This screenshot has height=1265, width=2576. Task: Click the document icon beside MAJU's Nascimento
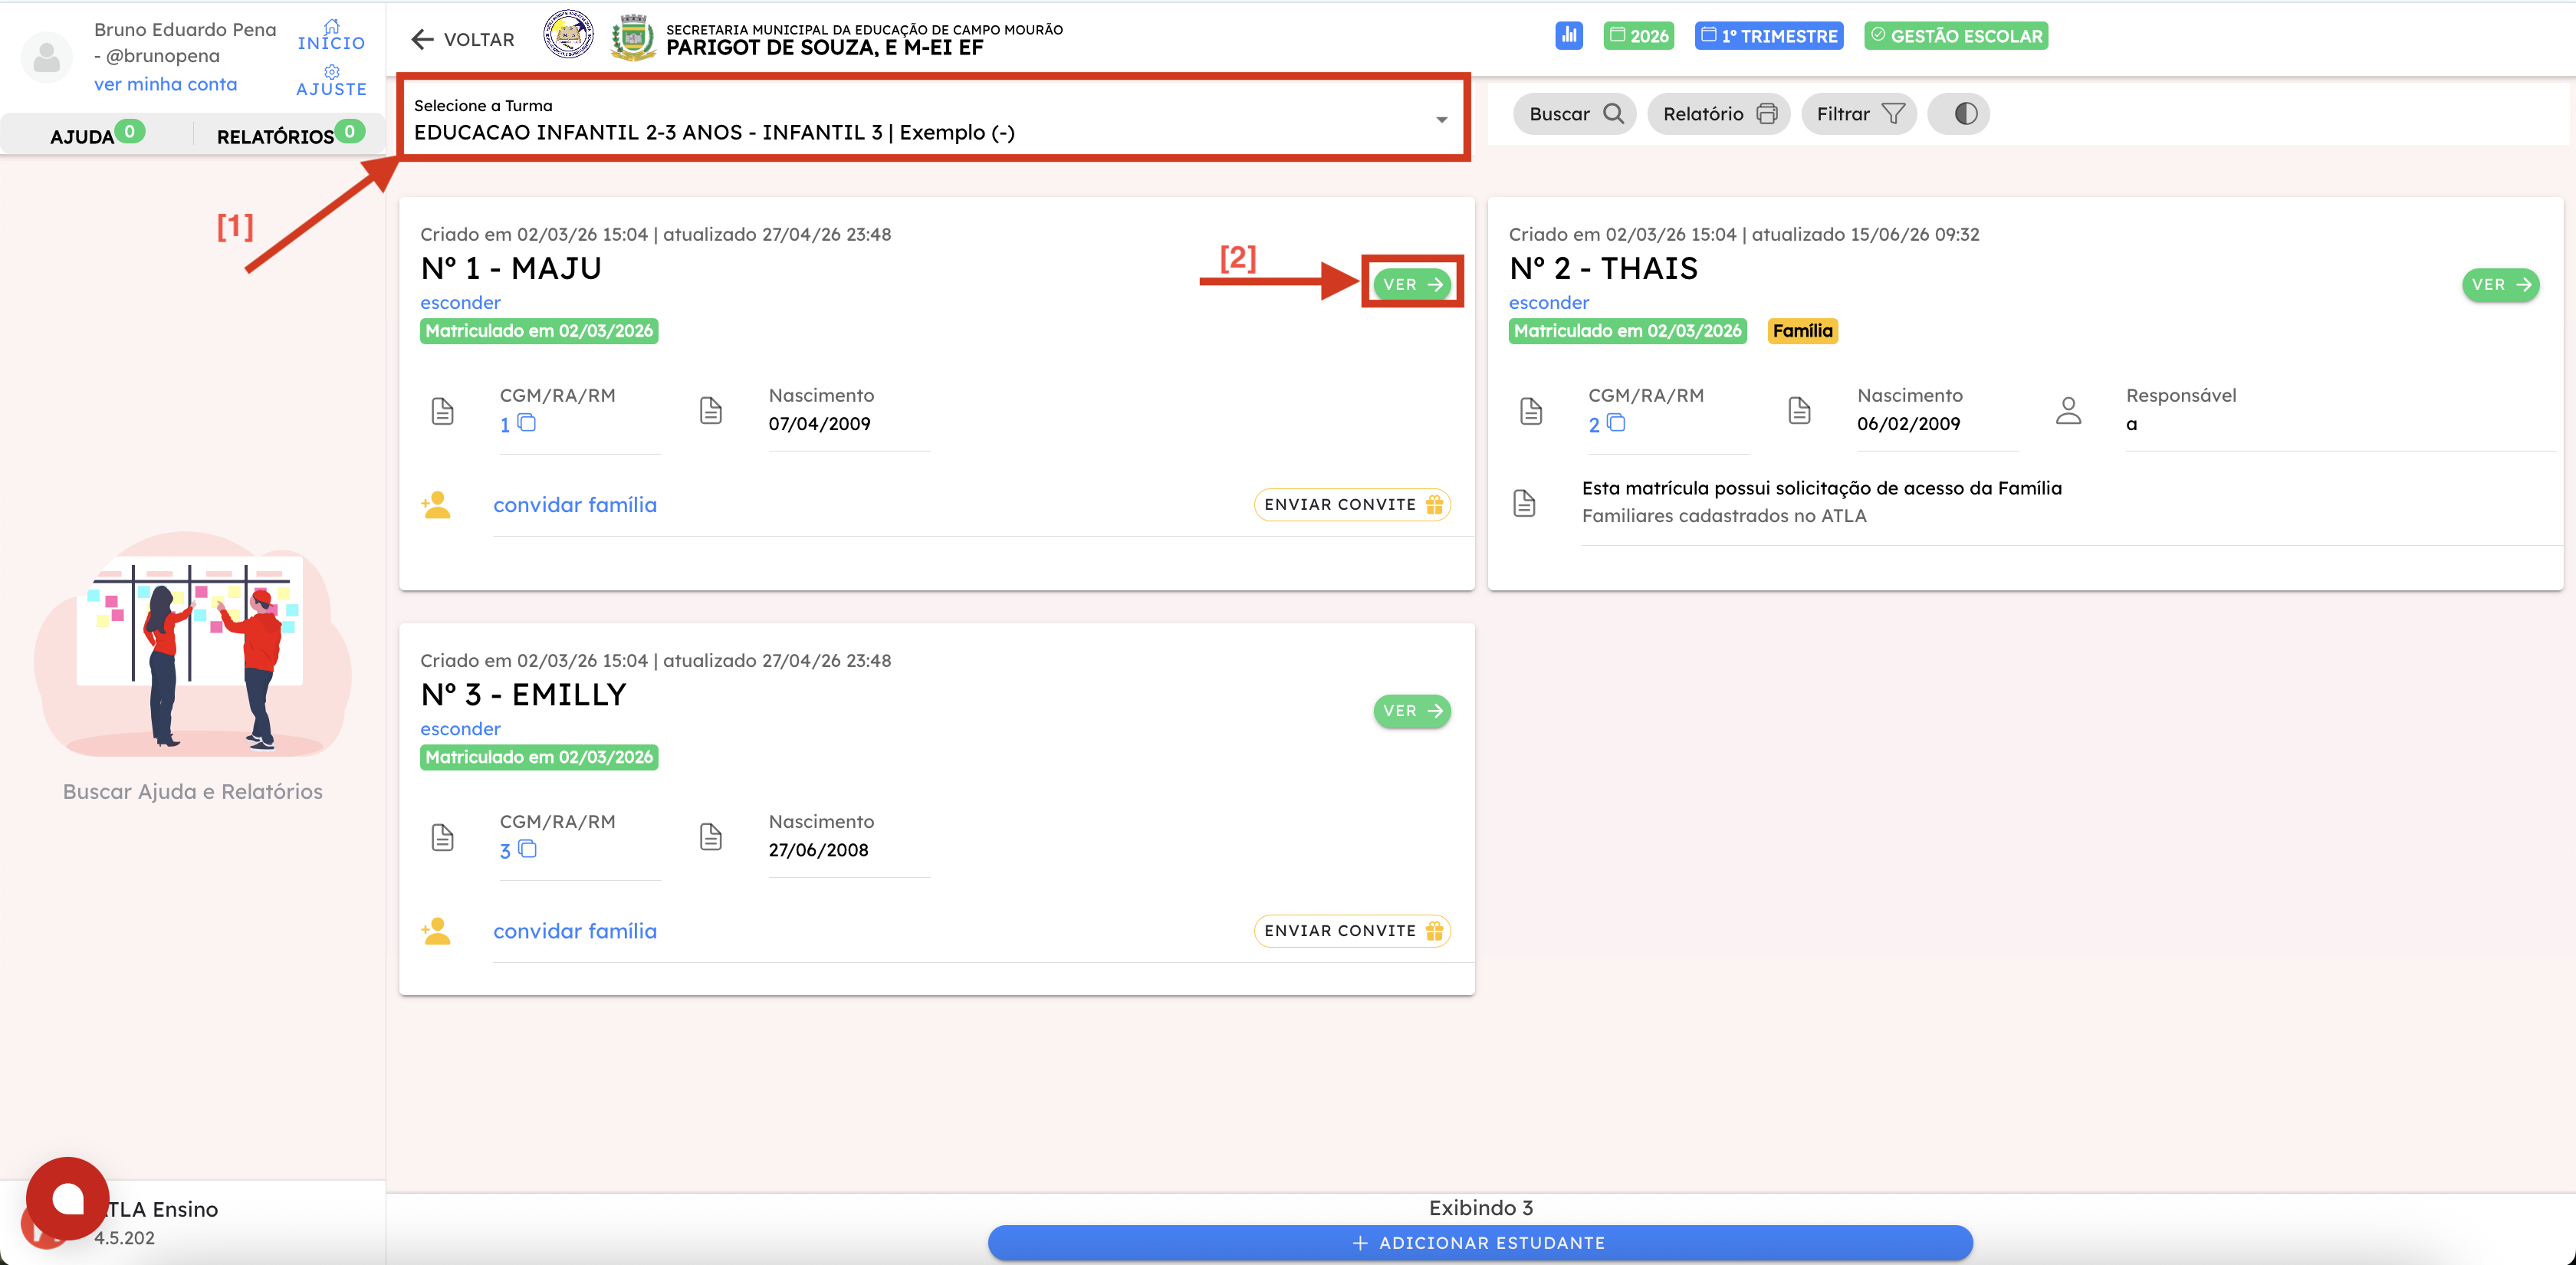(711, 411)
